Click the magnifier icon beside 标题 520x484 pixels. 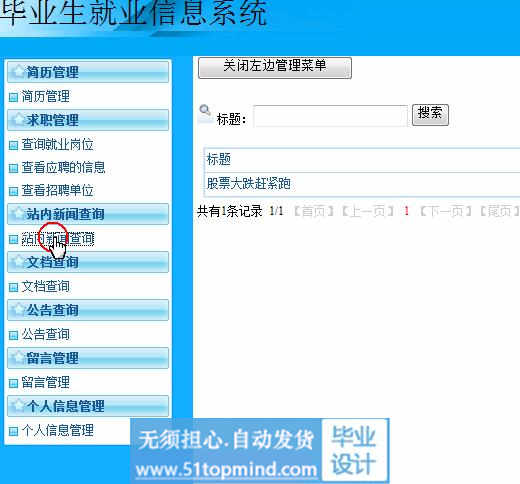coord(205,111)
